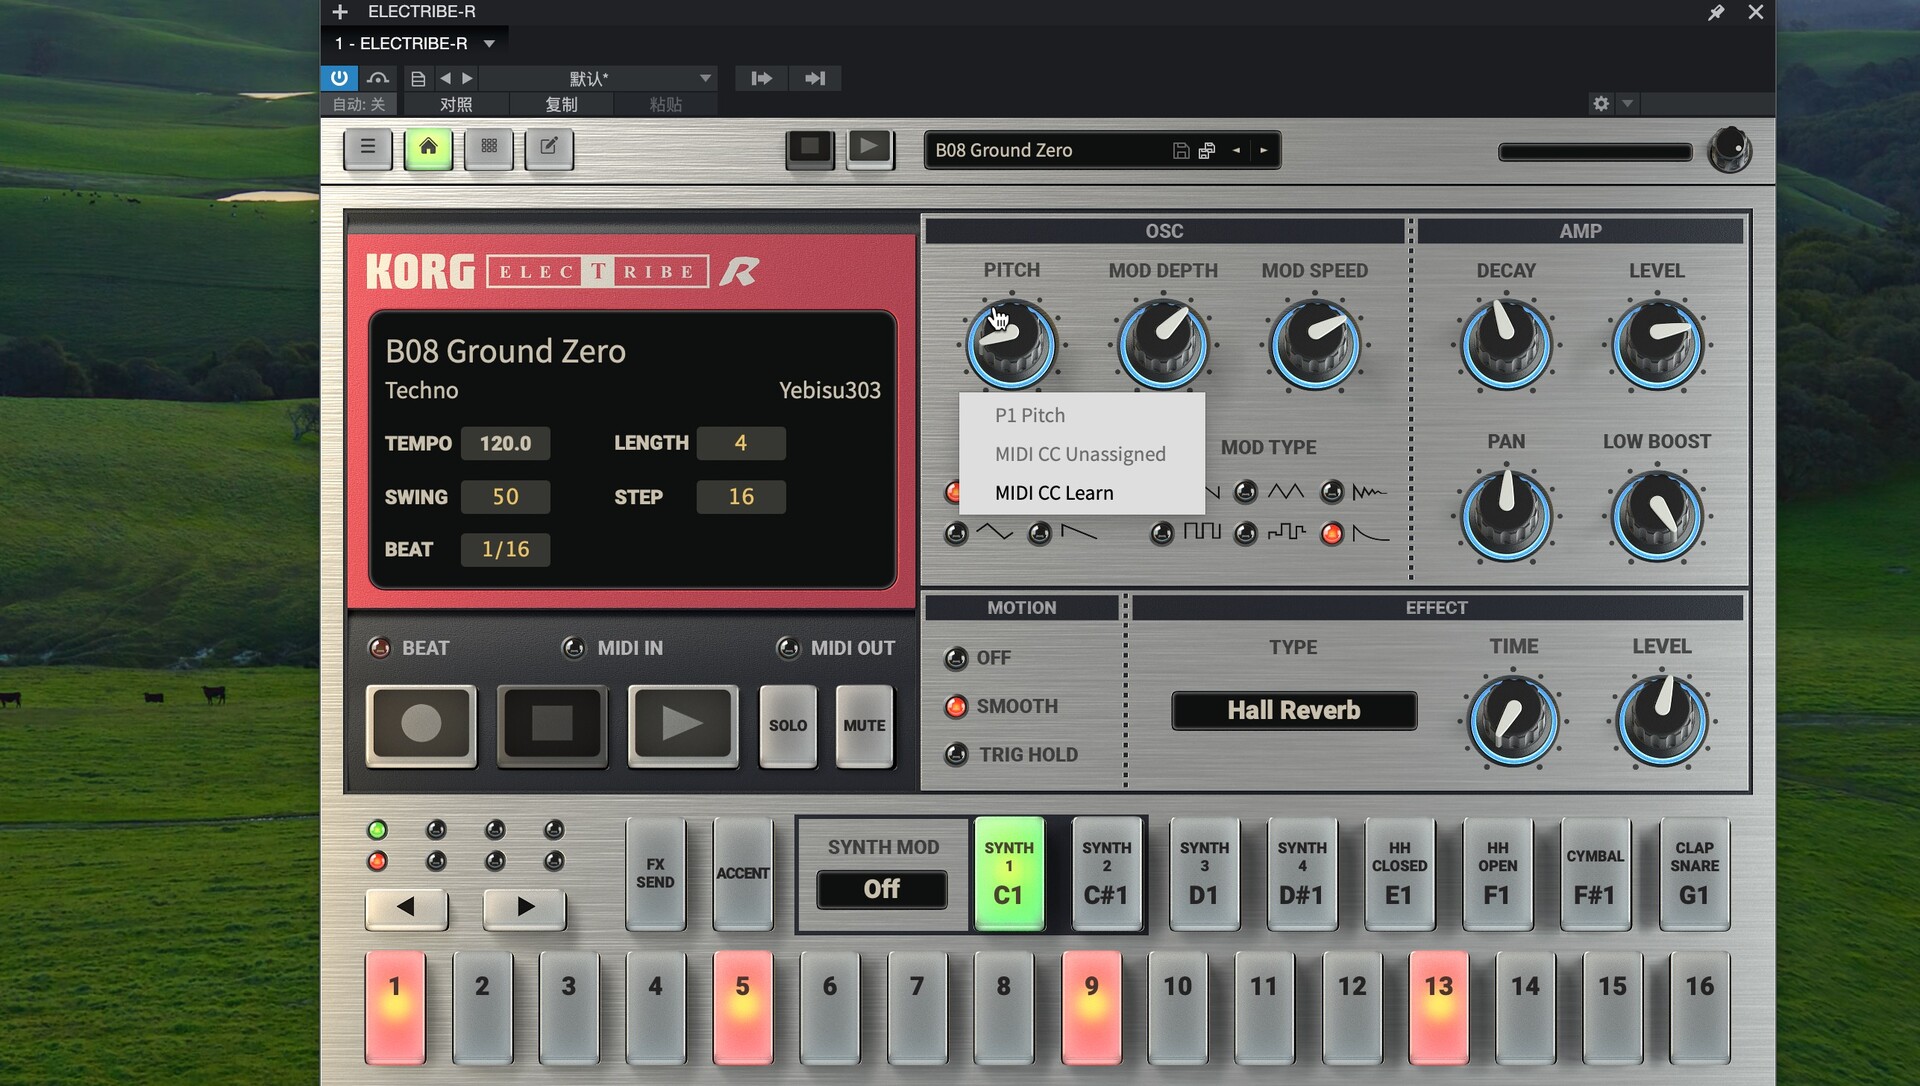Click the right page arrow button

pyautogui.click(x=525, y=907)
